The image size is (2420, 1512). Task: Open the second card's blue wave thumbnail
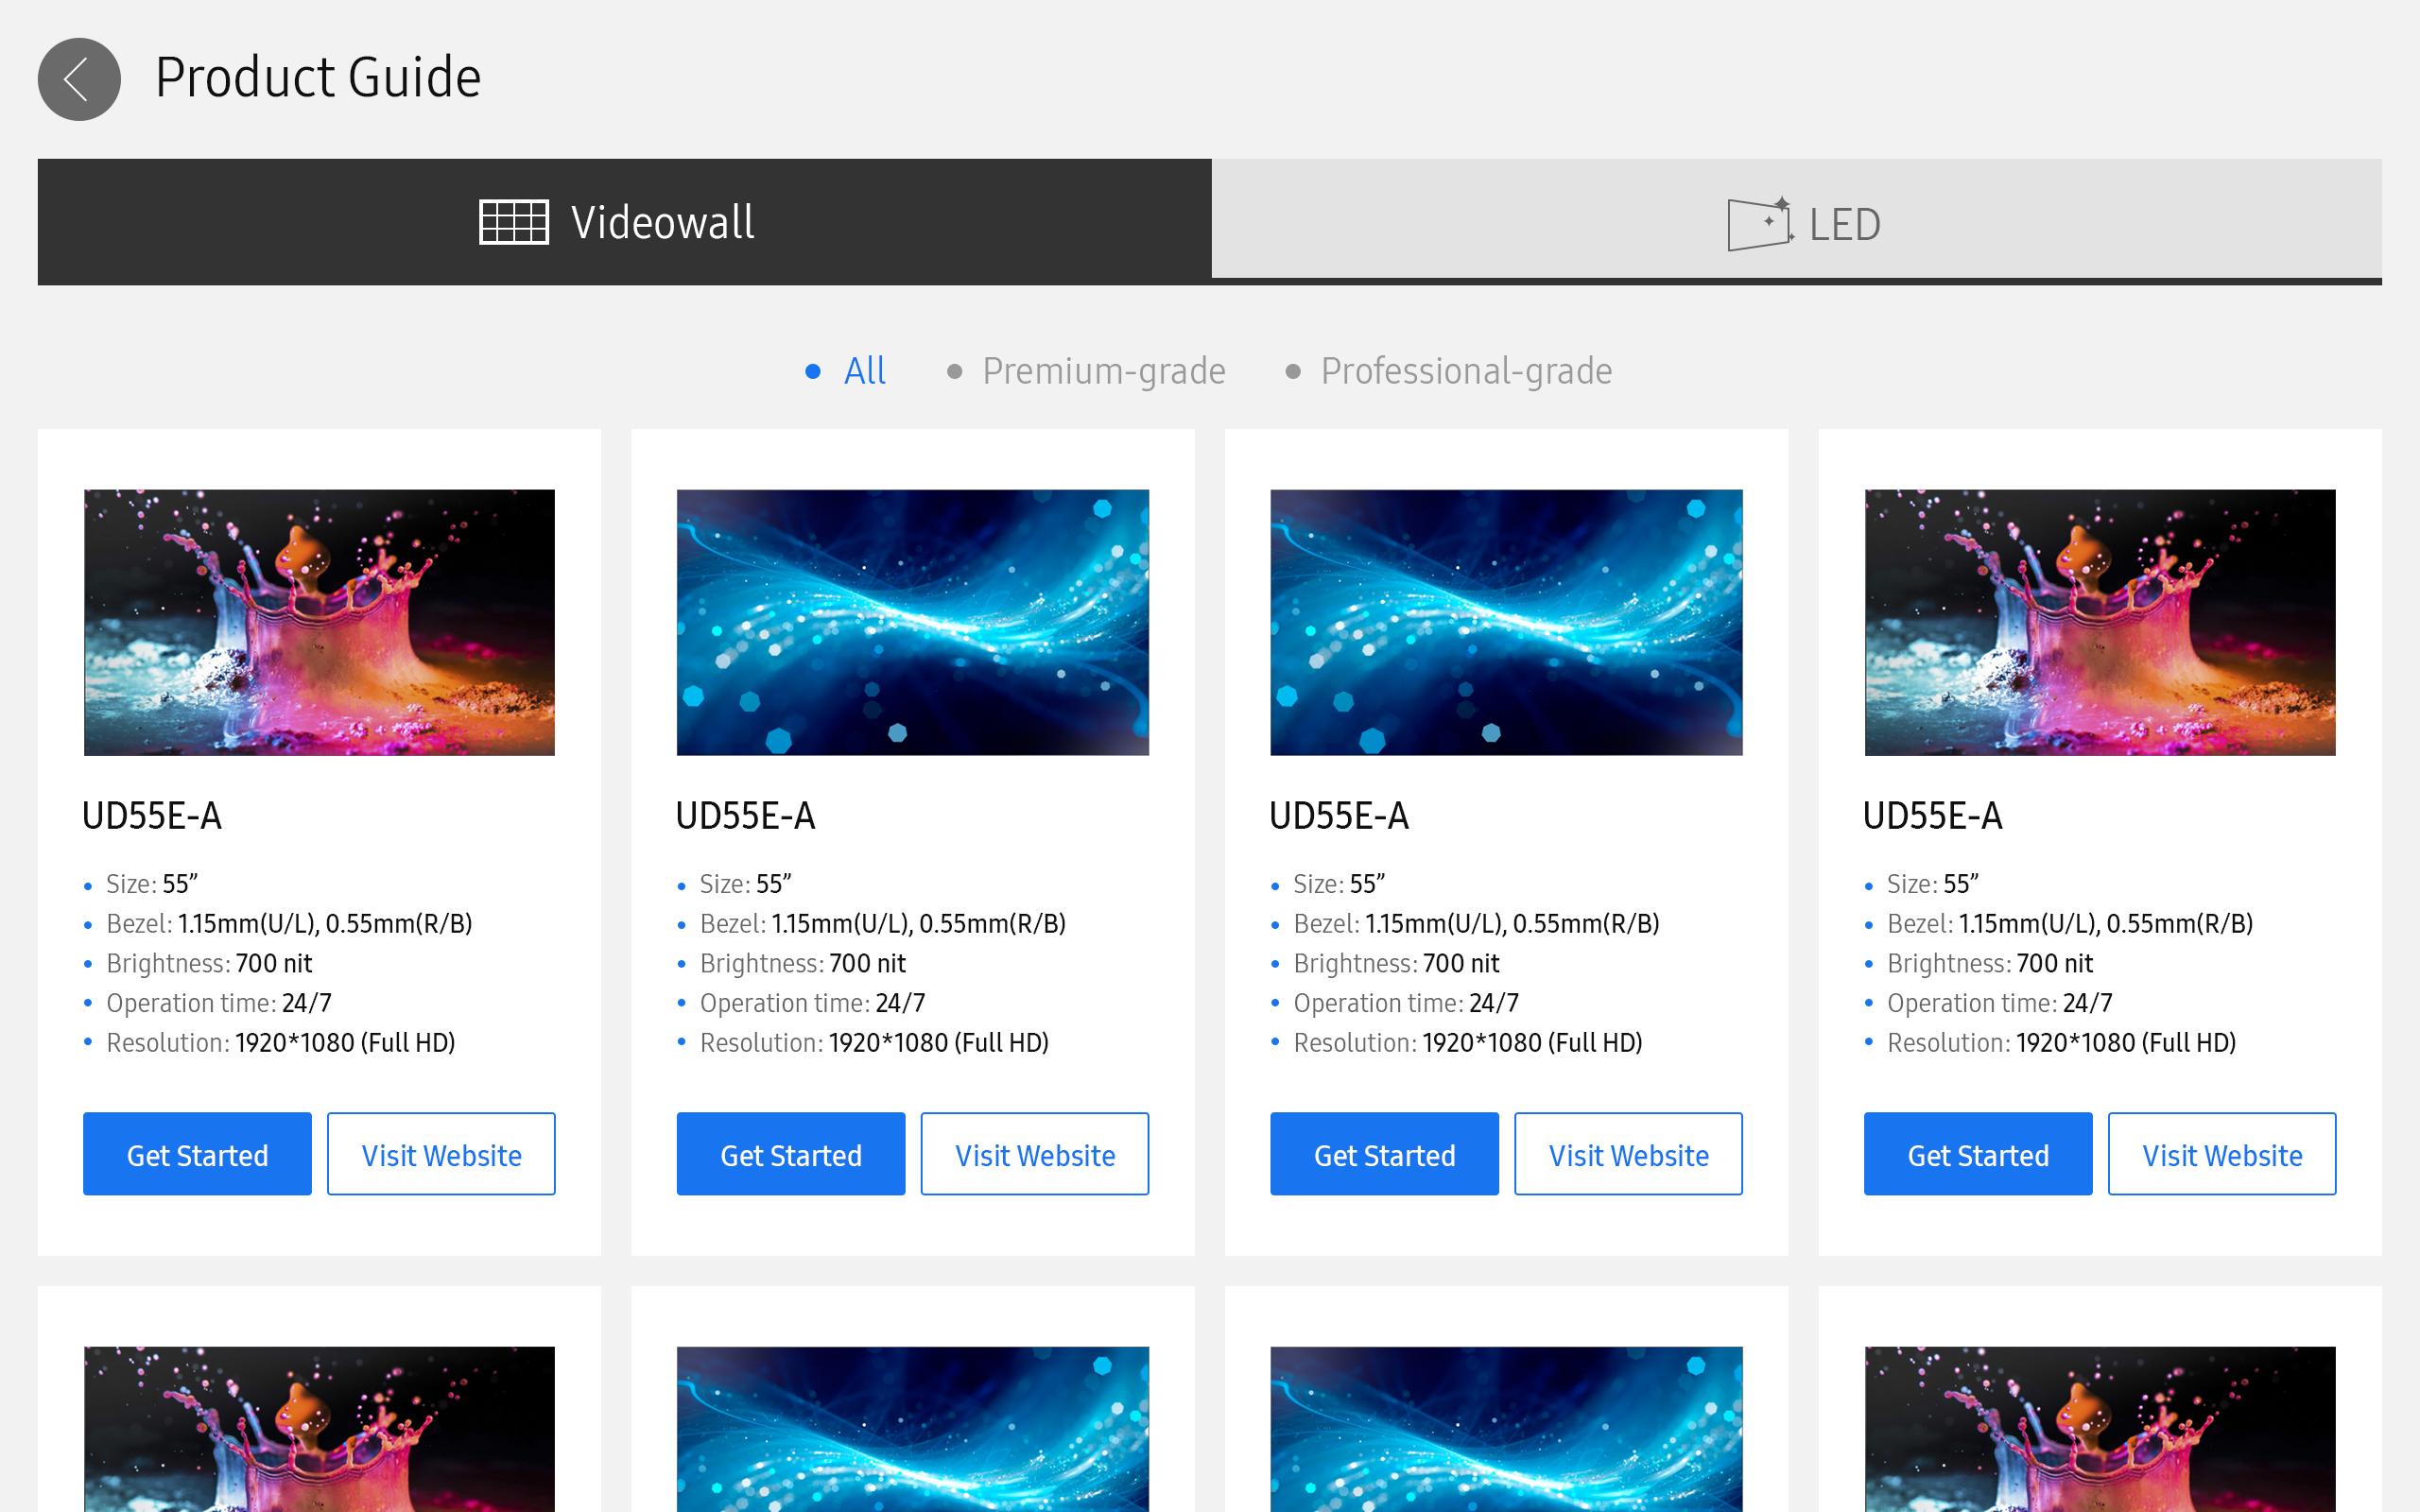[913, 622]
